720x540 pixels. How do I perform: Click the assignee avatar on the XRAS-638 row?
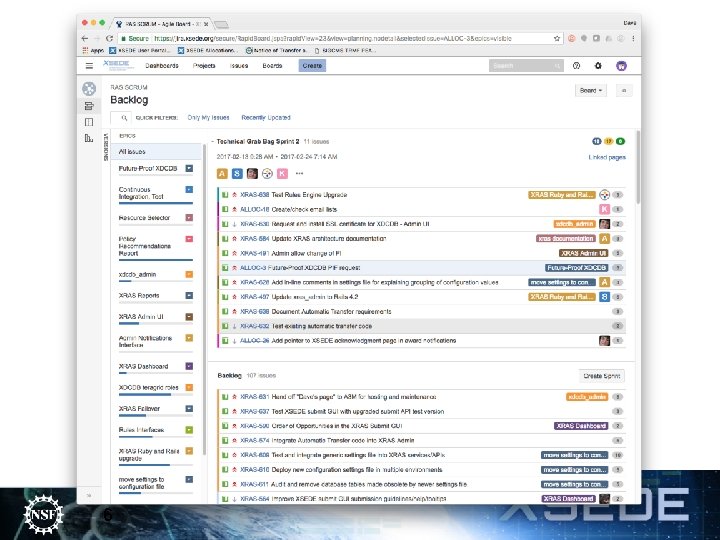tap(604, 195)
